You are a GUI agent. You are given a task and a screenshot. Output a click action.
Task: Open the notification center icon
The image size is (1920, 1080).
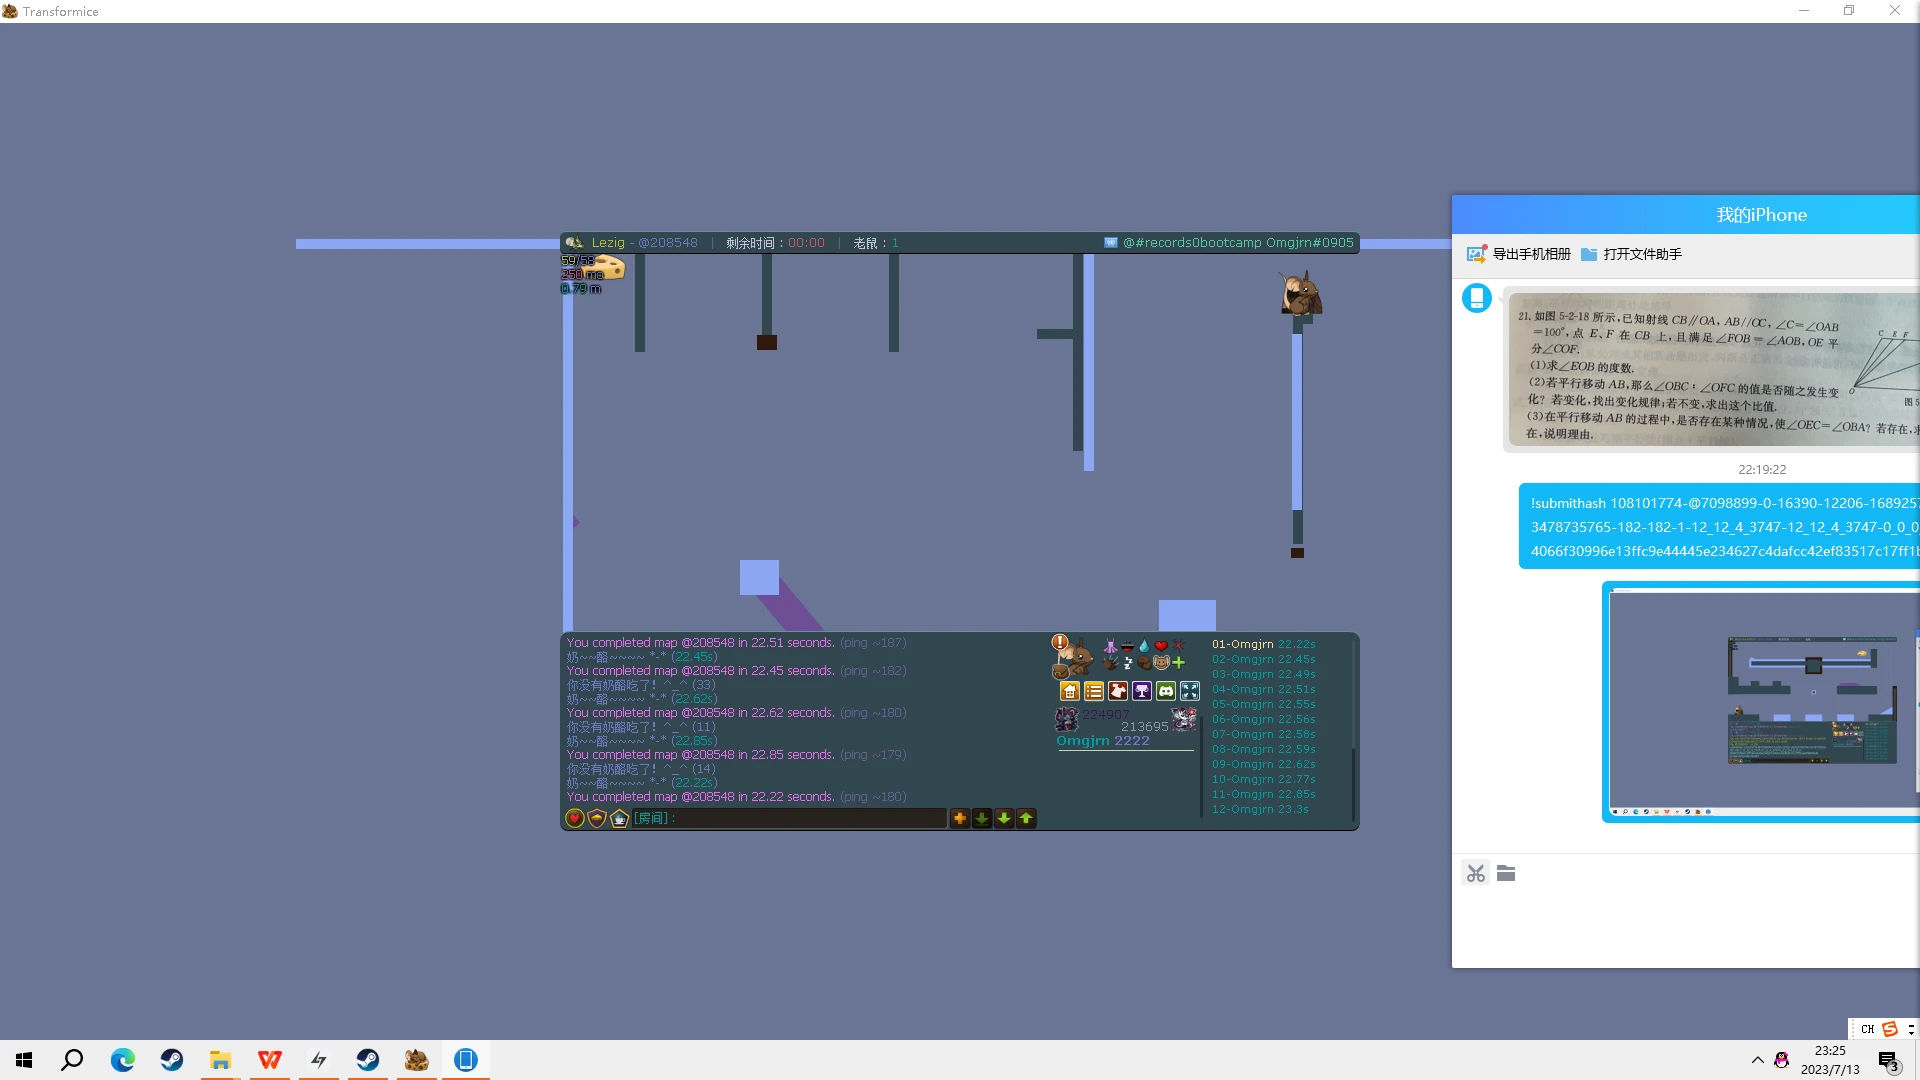click(x=1888, y=1061)
